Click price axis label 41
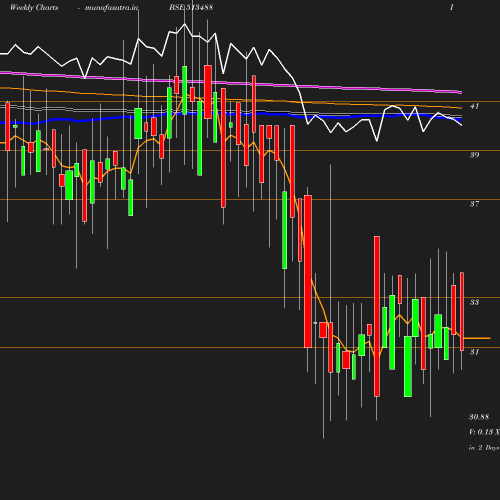The image size is (500, 500). [474, 106]
